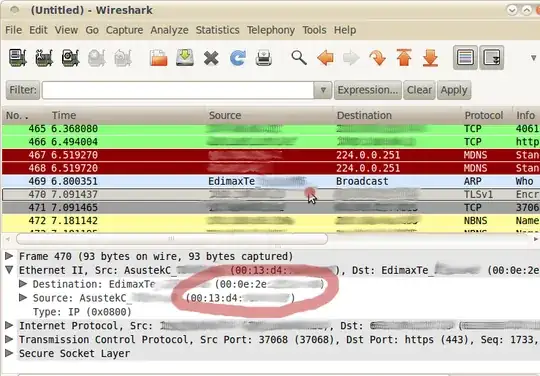Close the capture file with X icon
The image size is (540, 376).
211,58
